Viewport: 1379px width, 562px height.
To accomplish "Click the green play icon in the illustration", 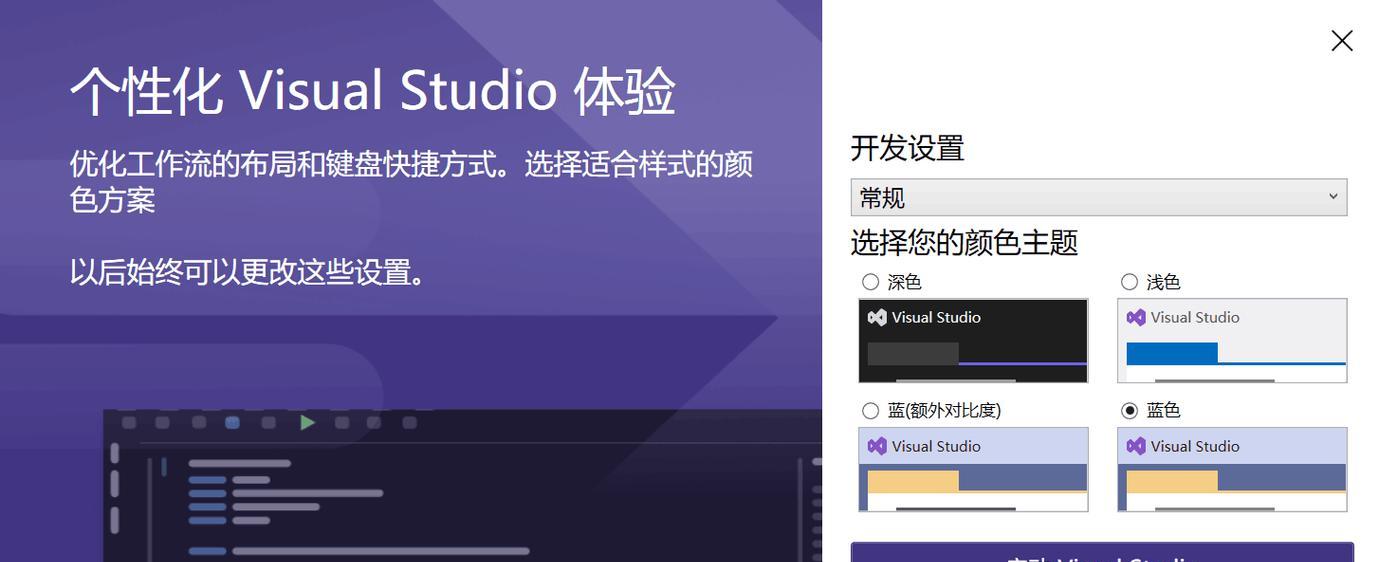I will 307,422.
